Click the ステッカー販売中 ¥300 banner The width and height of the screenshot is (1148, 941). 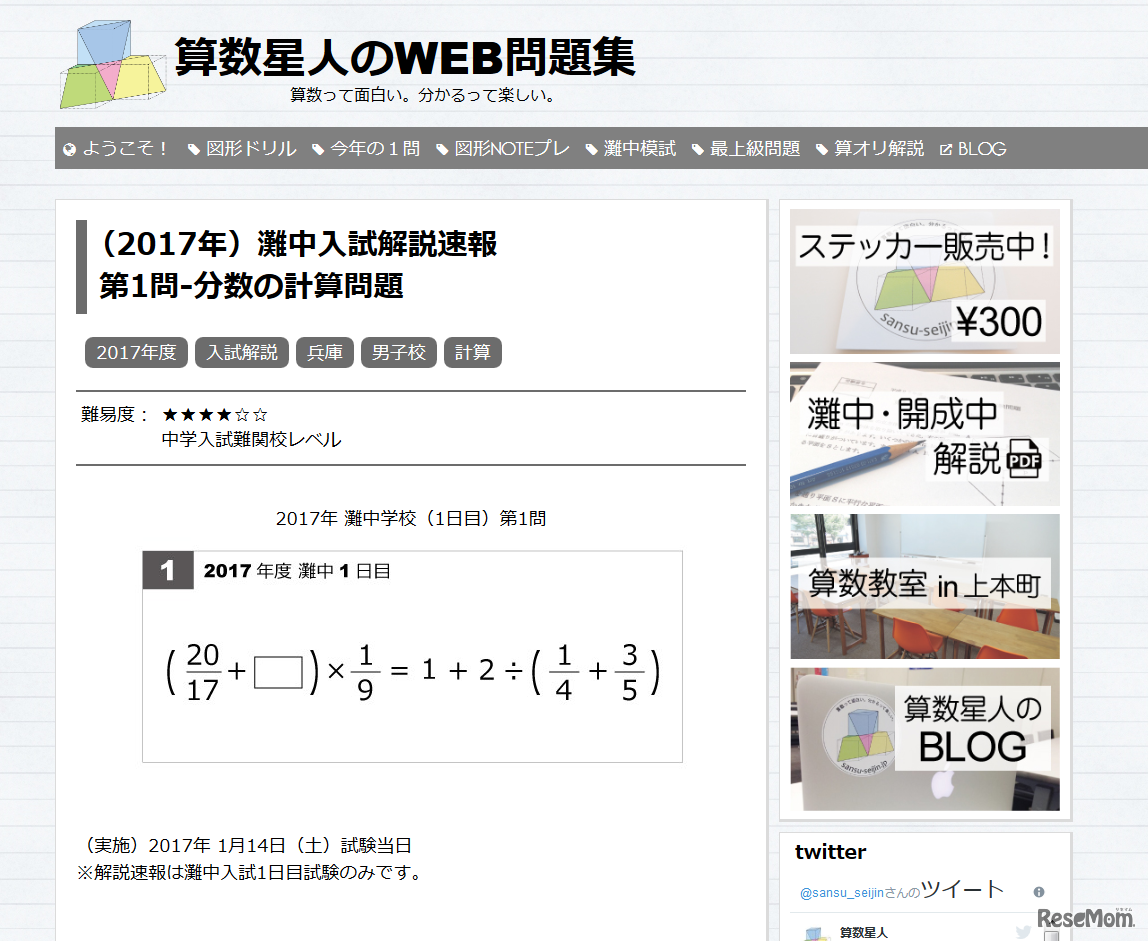[x=924, y=281]
